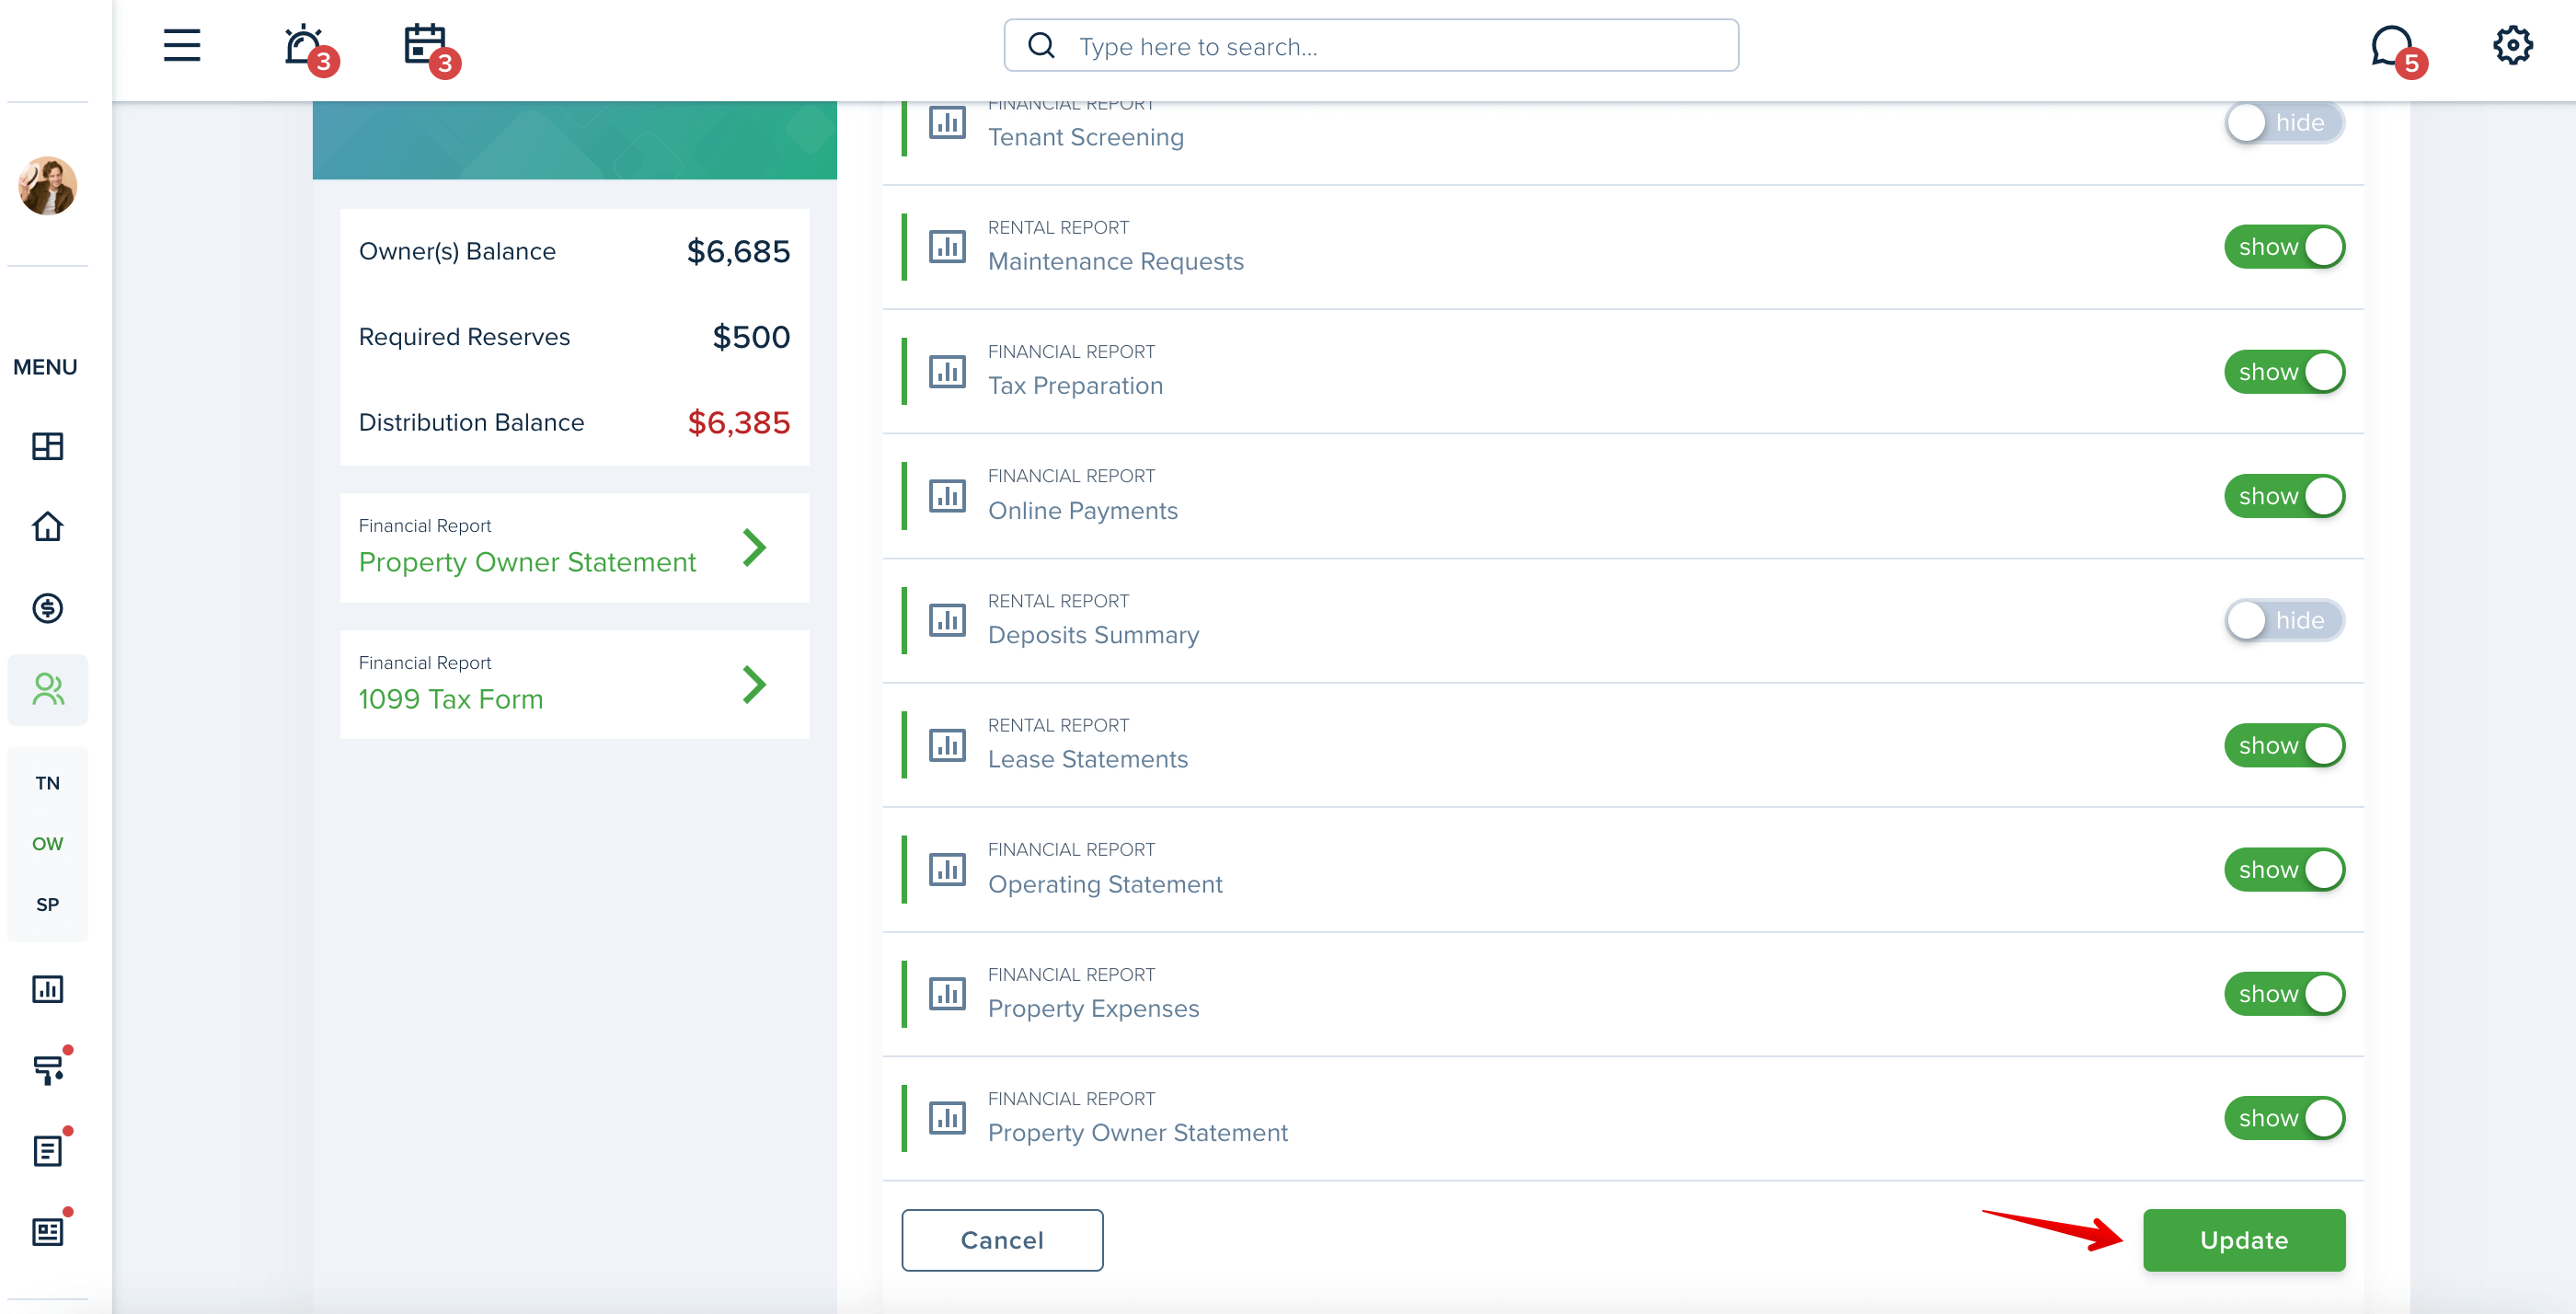
Task: Expand 1099 Tax Form card chevron
Action: pos(755,684)
